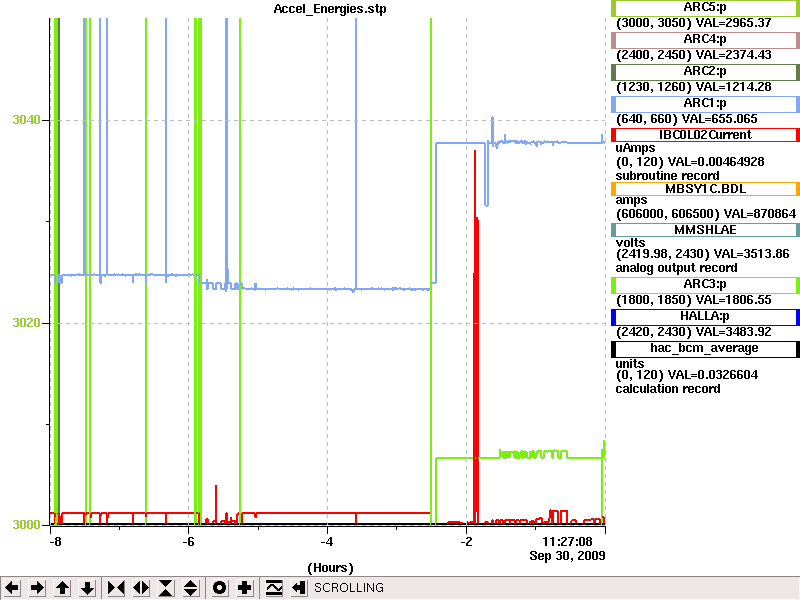The image size is (800, 600).
Task: Select the ARC5:p curve legend entry
Action: coord(705,8)
